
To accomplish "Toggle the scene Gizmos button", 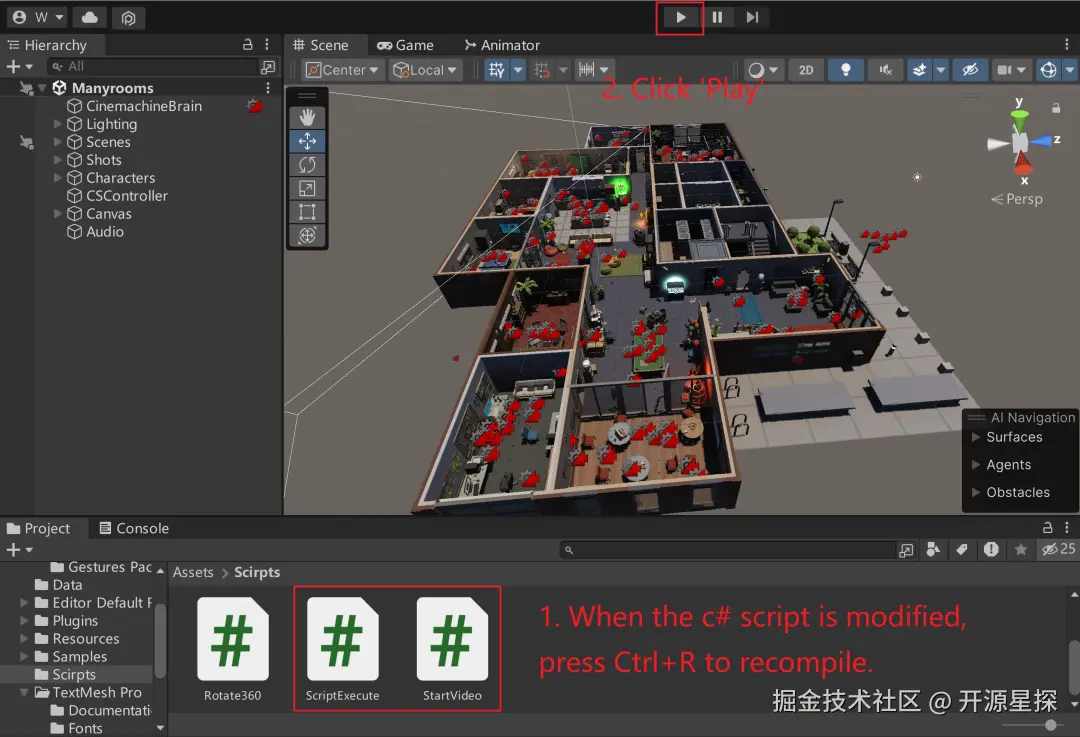I will pyautogui.click(x=1048, y=70).
